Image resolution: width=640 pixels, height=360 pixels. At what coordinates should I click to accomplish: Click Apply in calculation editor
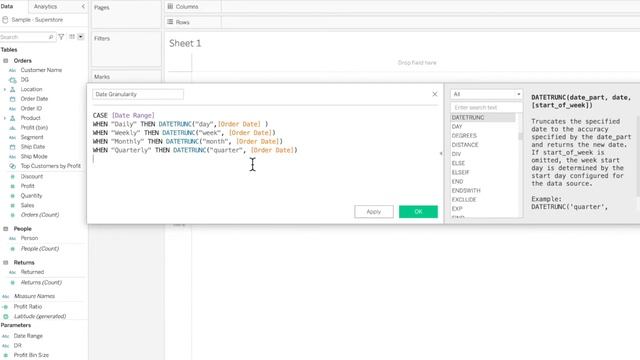(374, 211)
